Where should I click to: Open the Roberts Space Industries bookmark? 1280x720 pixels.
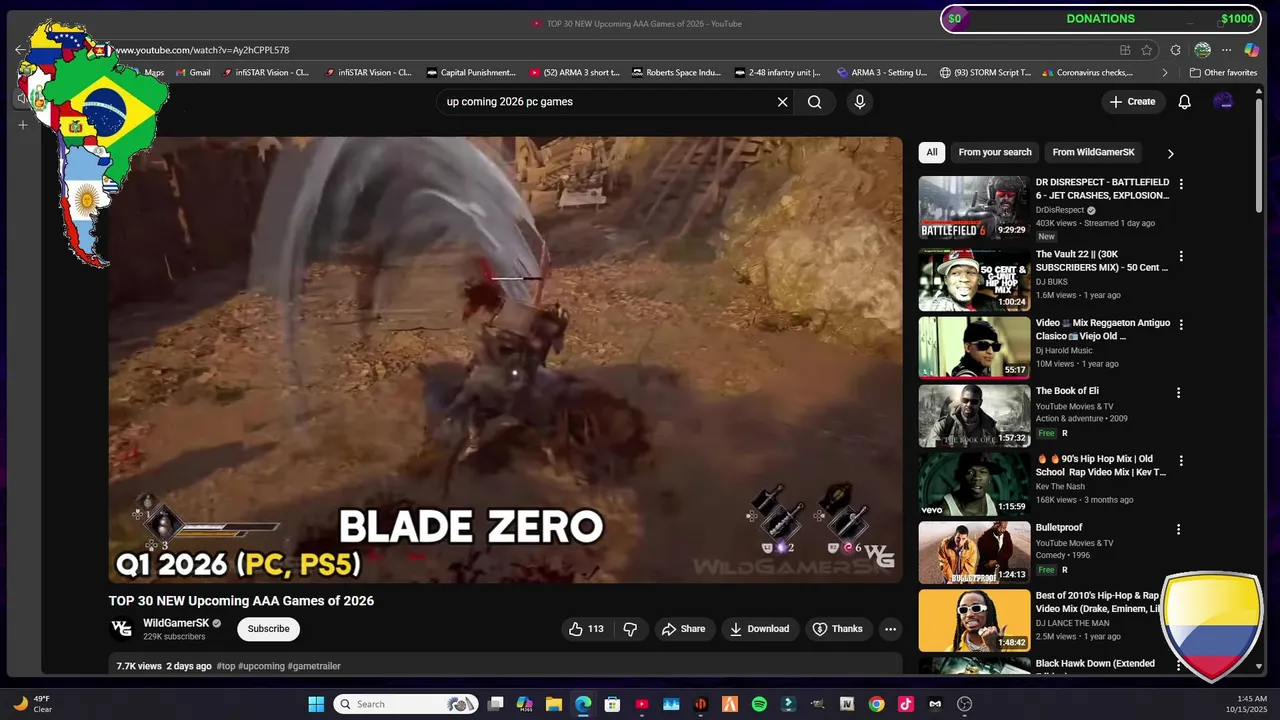(675, 73)
